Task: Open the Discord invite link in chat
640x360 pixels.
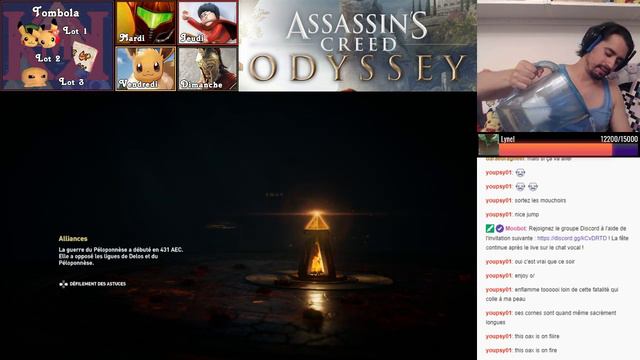Action: click(572, 238)
